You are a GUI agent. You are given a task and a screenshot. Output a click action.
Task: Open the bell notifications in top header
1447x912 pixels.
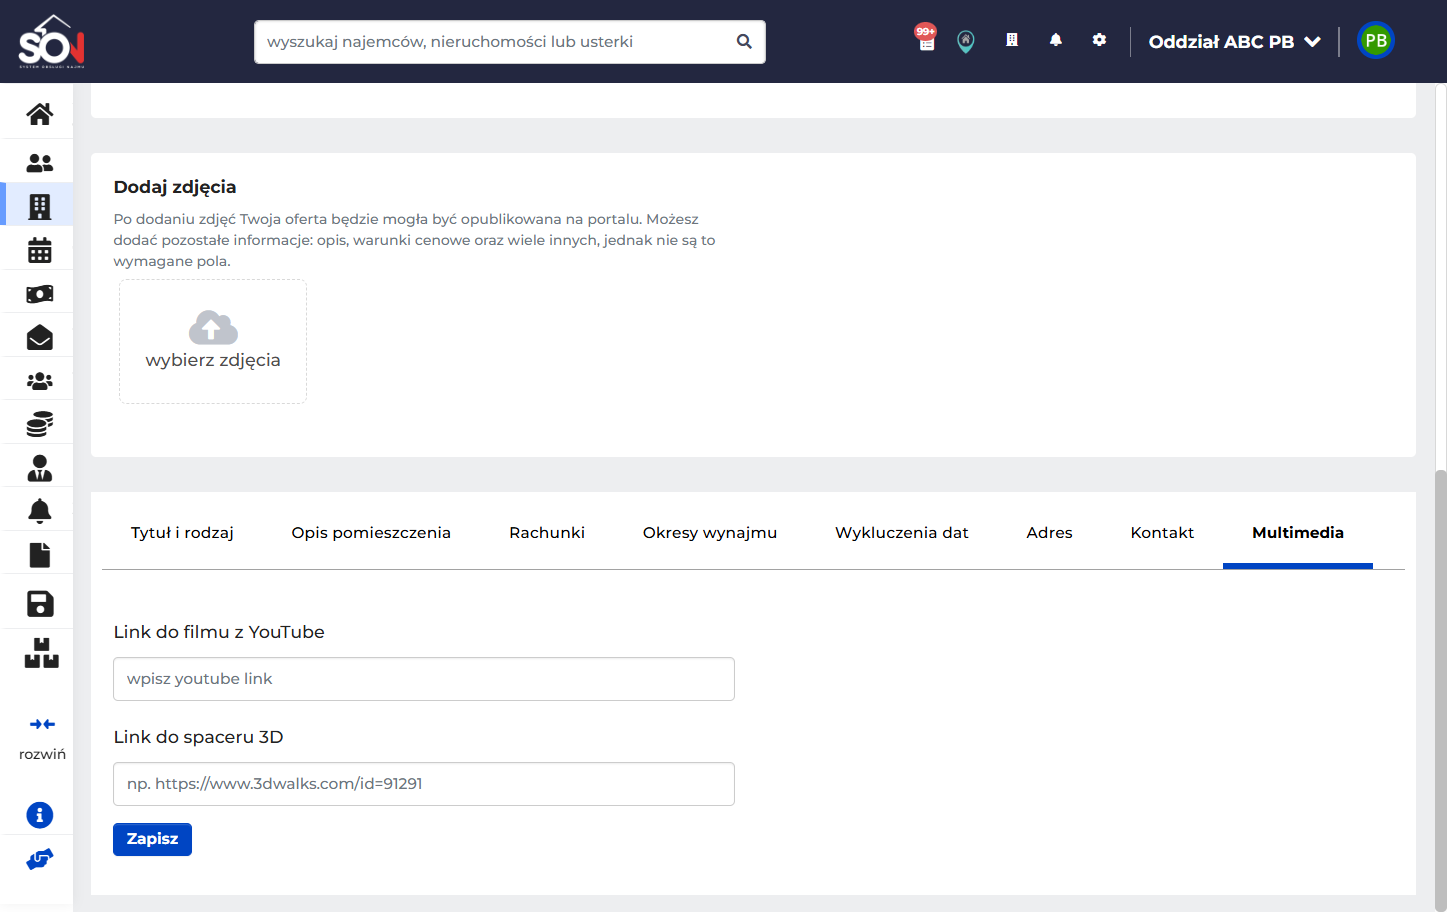point(1056,40)
